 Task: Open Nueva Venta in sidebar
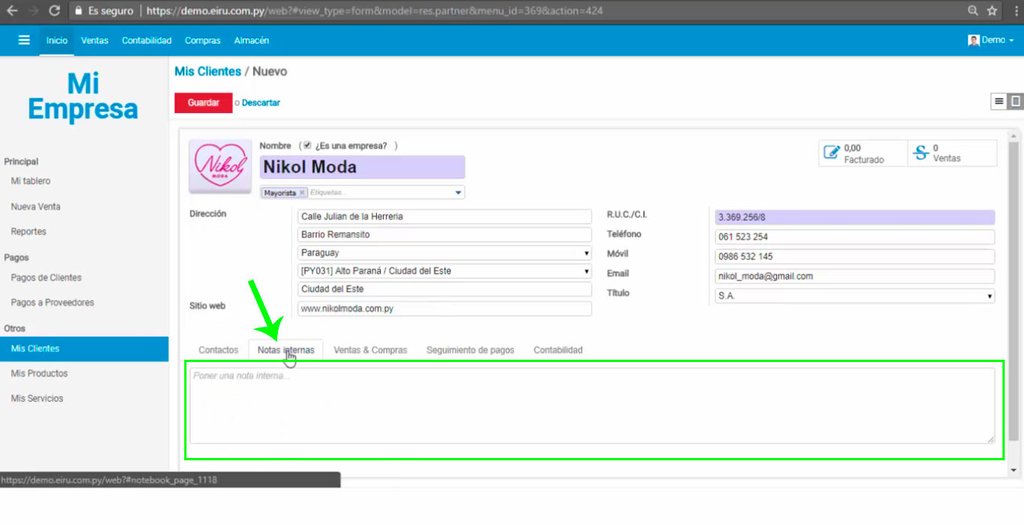click(35, 206)
